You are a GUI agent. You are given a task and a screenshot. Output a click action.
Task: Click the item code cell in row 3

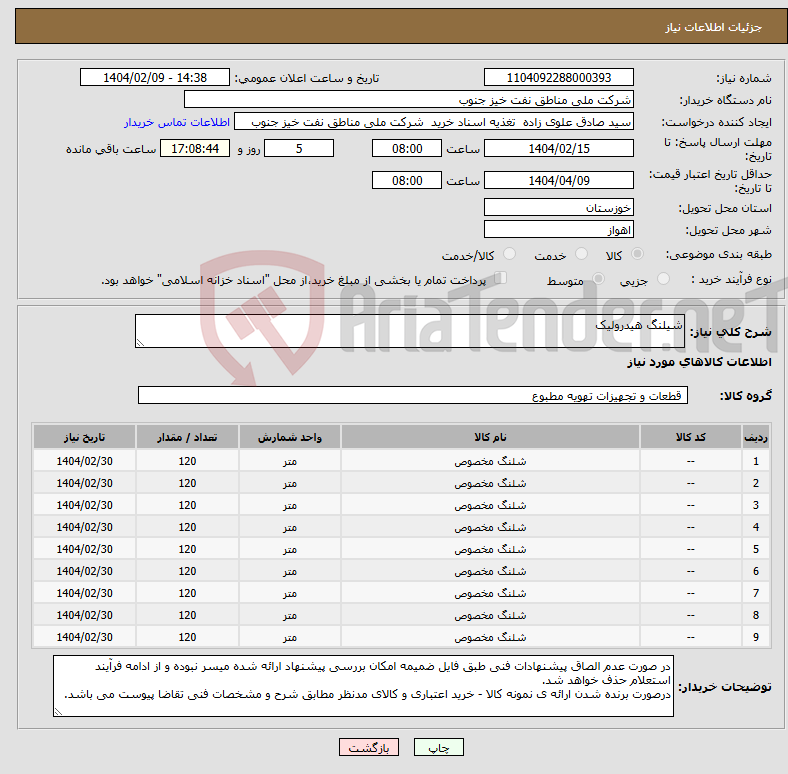pos(691,505)
